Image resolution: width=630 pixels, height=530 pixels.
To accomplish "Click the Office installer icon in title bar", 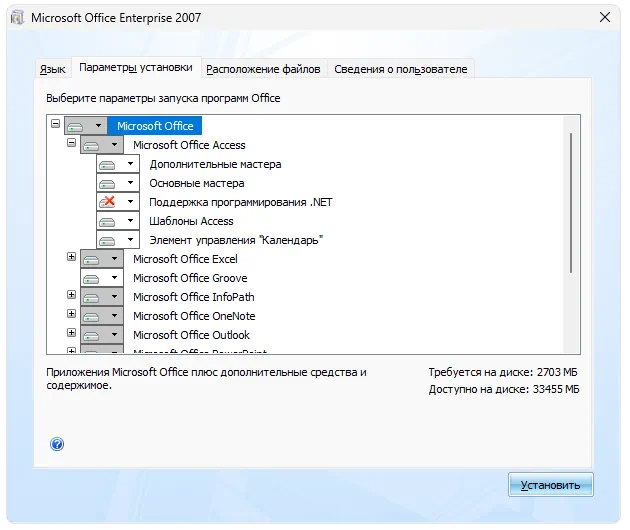I will click(x=18, y=18).
